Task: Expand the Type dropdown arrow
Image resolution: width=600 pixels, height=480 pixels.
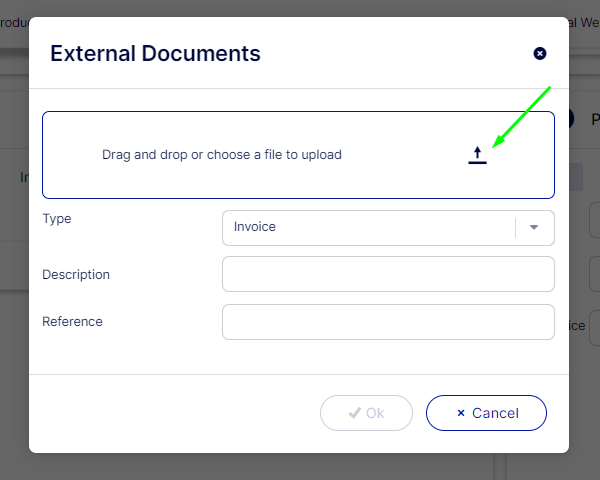Action: [x=534, y=227]
